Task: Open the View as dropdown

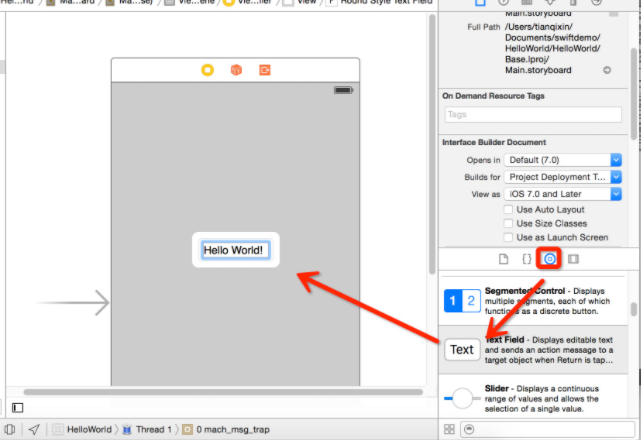Action: (x=563, y=194)
